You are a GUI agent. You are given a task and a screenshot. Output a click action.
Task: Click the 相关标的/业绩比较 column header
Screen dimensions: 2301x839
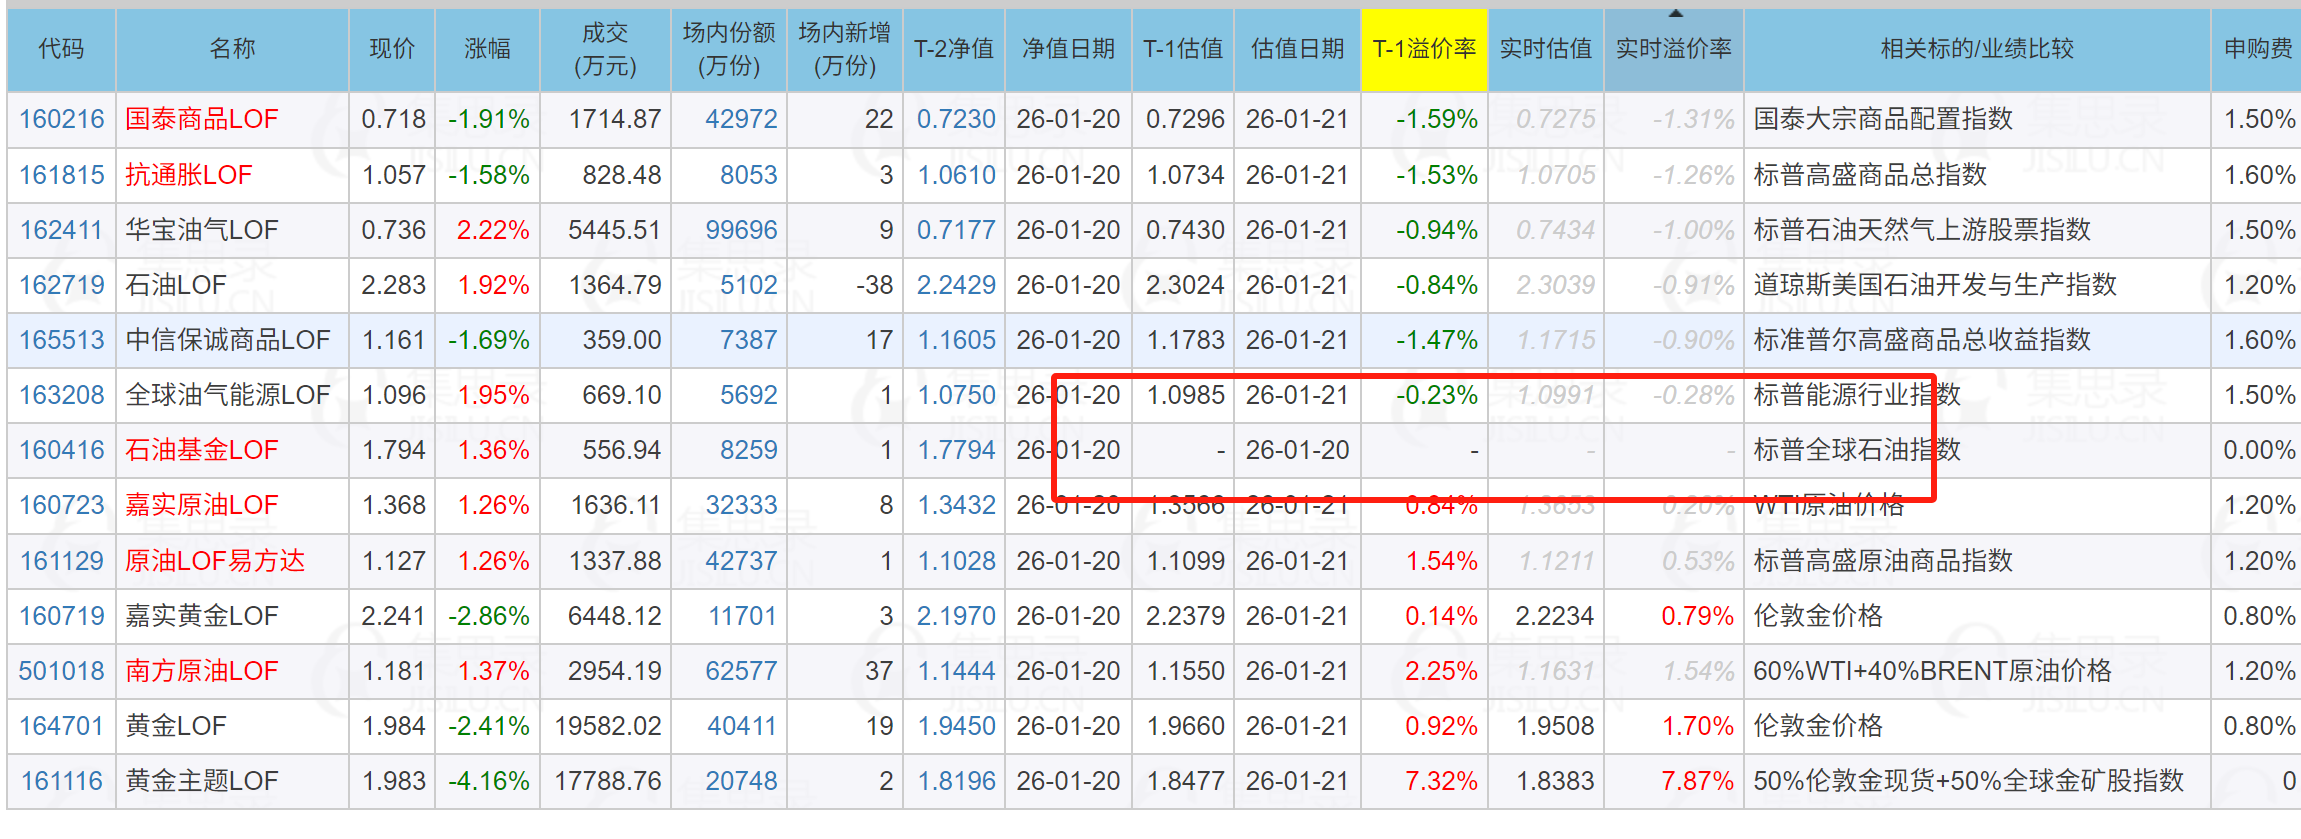pos(1976,49)
